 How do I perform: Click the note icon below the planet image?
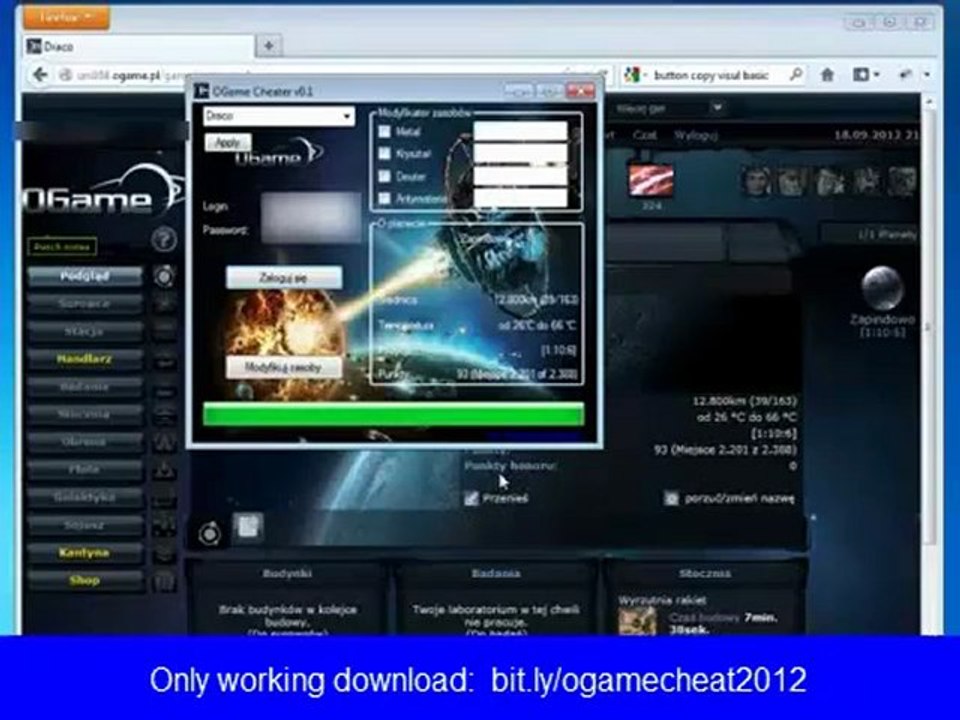pyautogui.click(x=248, y=527)
